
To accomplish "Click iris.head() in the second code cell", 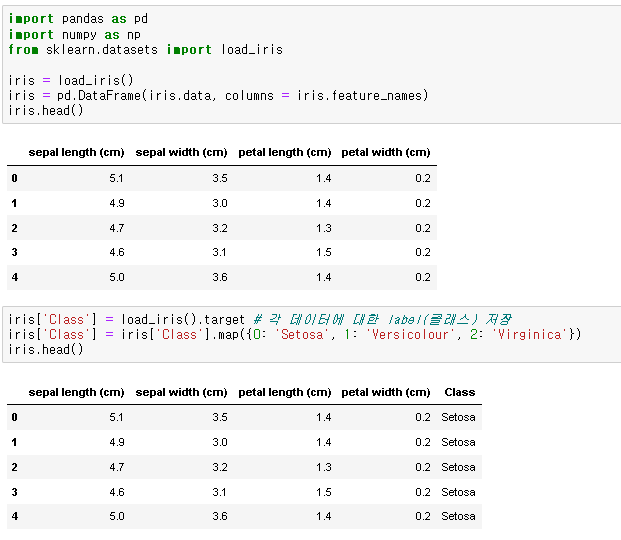I will click(46, 349).
